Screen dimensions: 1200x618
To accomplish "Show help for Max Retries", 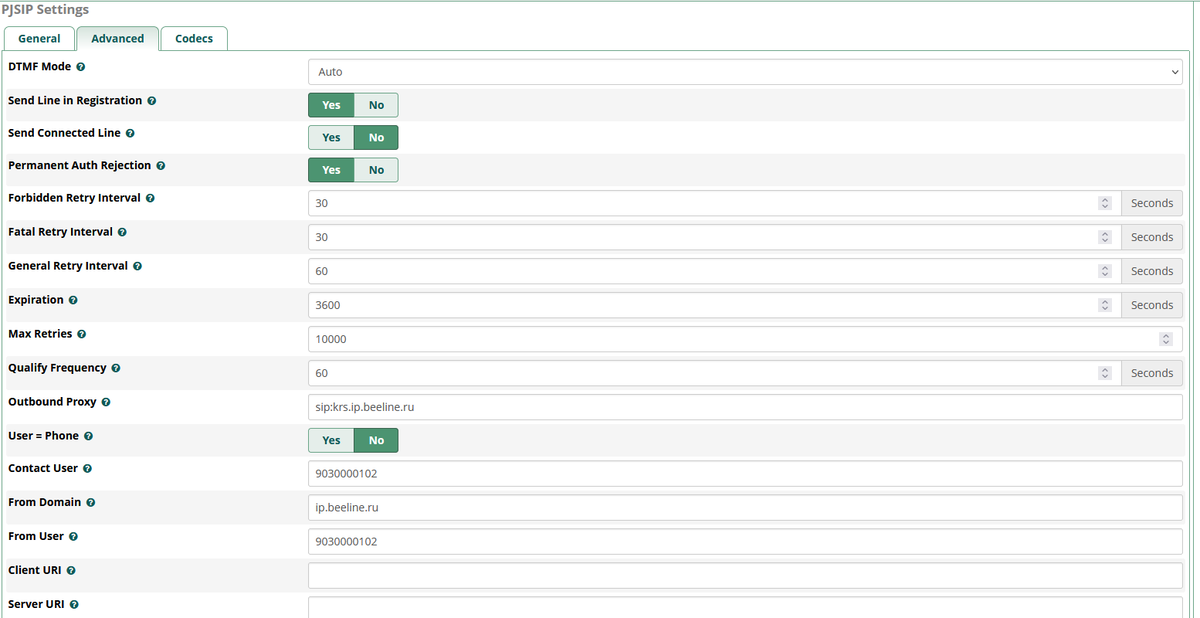I will point(81,333).
